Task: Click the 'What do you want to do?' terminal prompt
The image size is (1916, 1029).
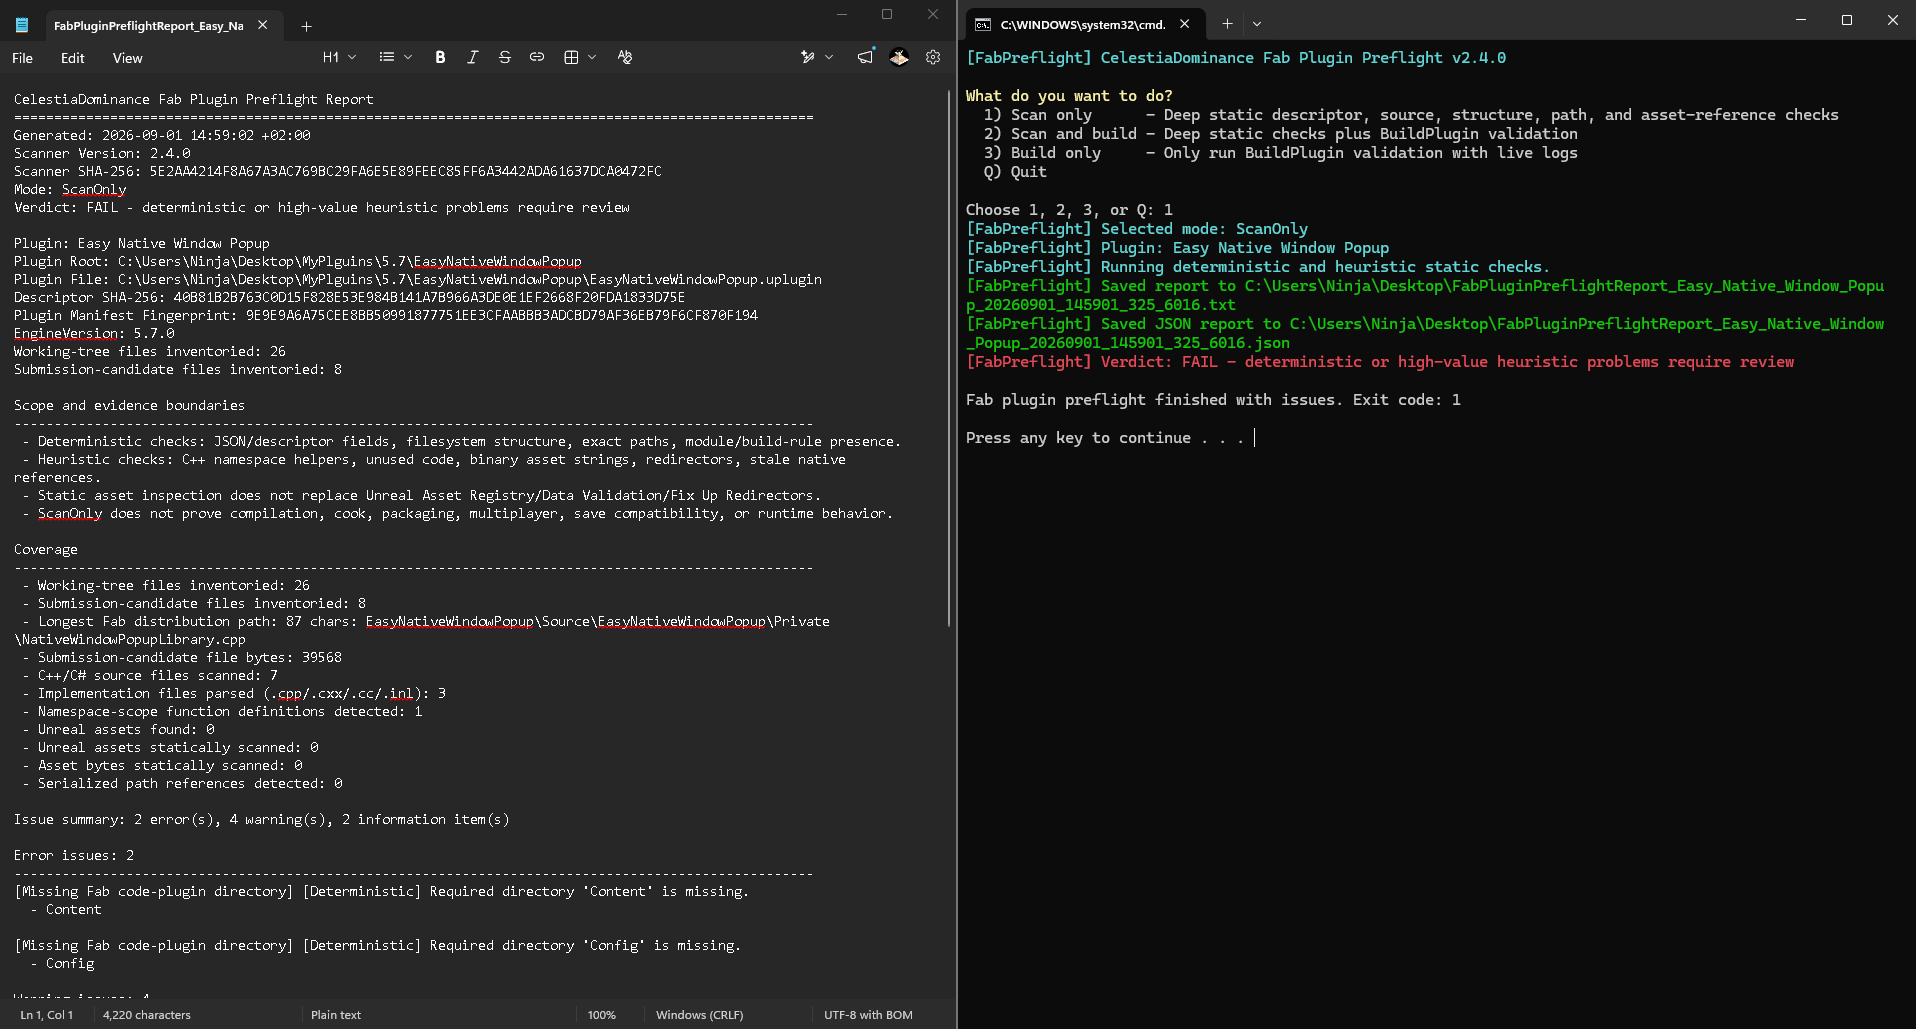Action: 1069,96
